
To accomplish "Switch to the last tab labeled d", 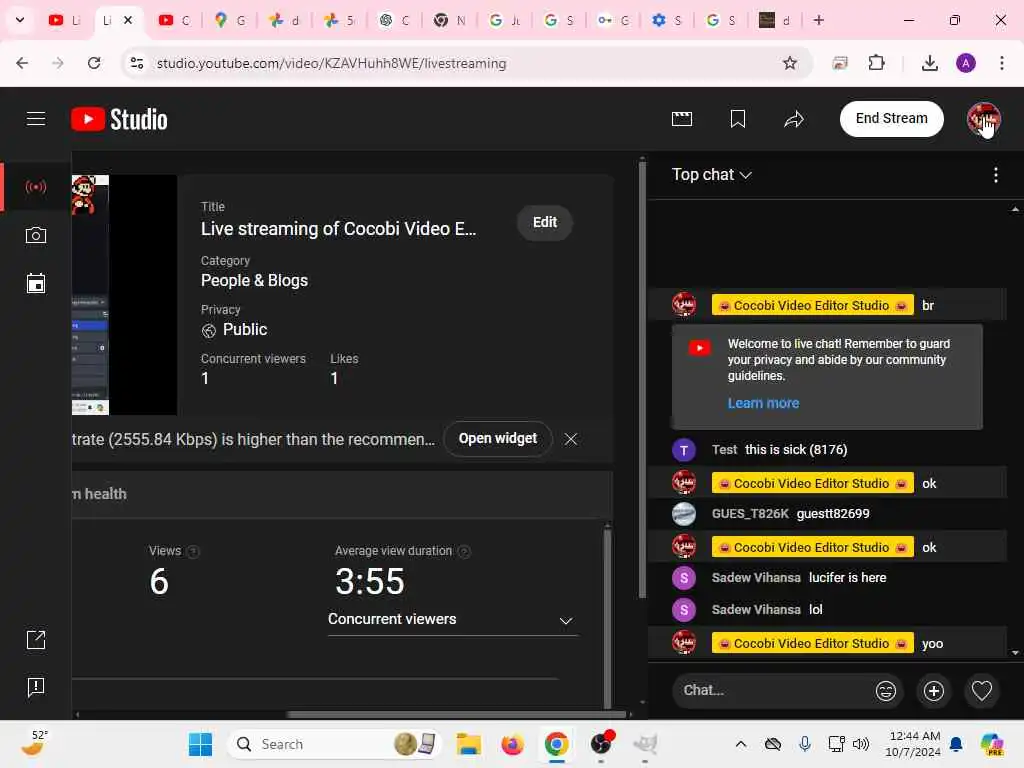I will click(x=775, y=20).
